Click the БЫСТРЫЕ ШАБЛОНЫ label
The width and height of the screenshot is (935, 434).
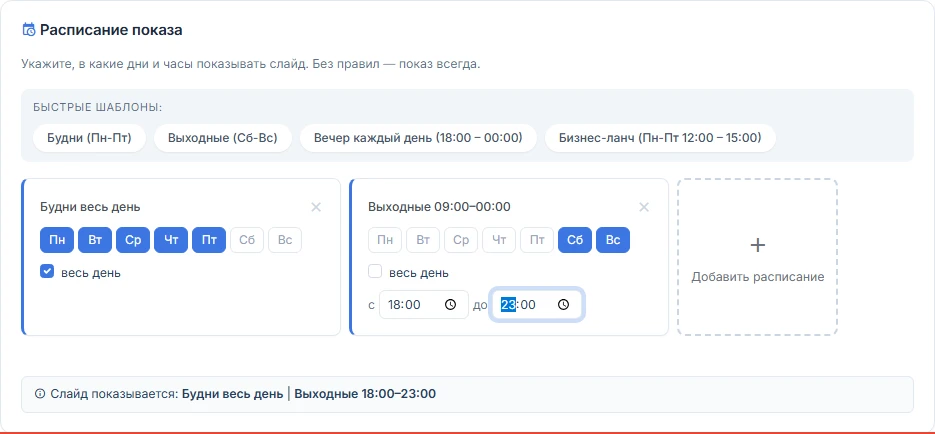pyautogui.click(x=98, y=108)
